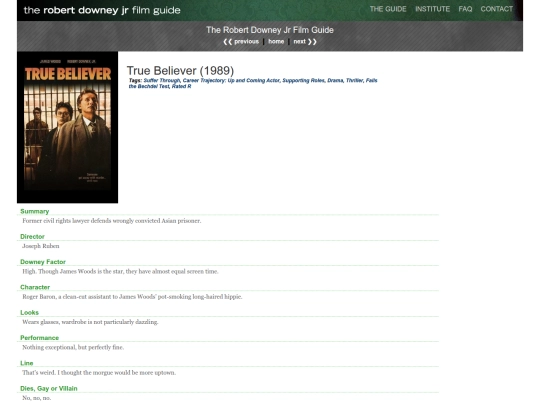
Task: Click the text starting 'High. Though James Woods'
Action: coord(120,271)
